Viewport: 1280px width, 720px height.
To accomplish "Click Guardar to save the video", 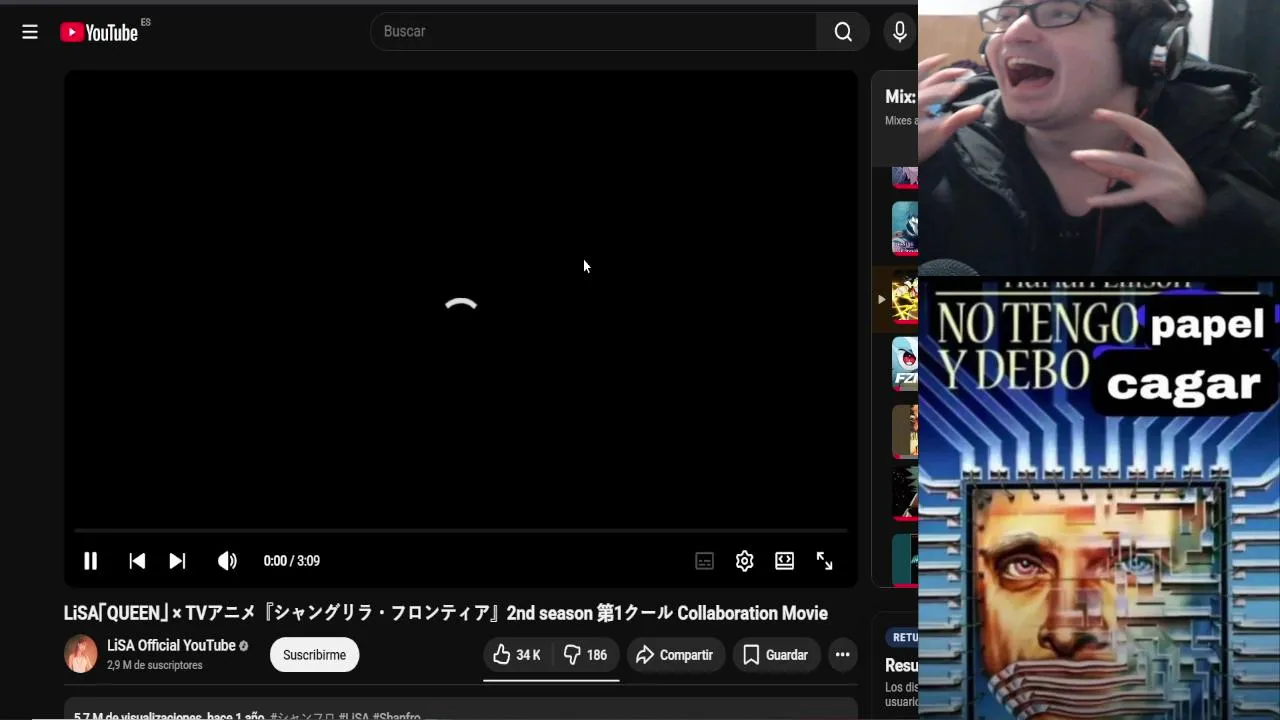I will tap(776, 655).
